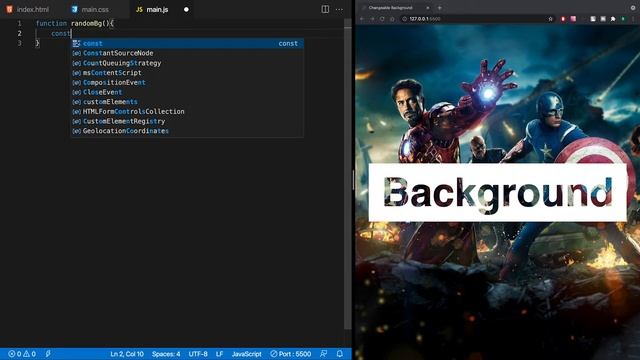Click Live Server Port : 5500 status
This screenshot has height=360, width=640.
pyautogui.click(x=291, y=354)
